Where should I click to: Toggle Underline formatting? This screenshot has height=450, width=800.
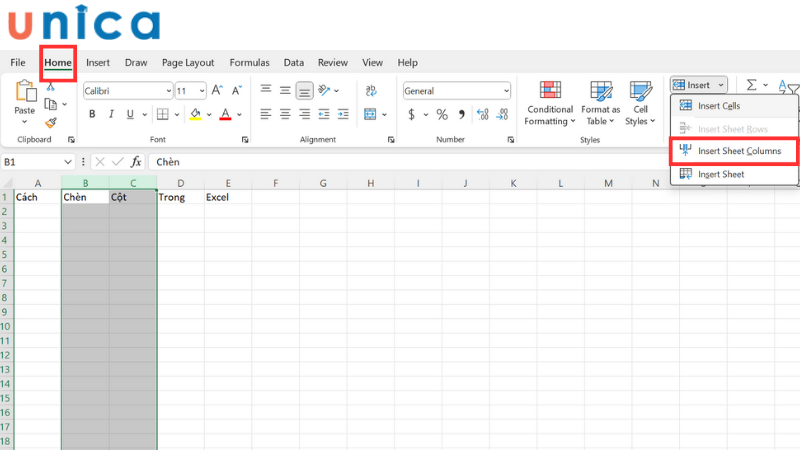coord(131,115)
